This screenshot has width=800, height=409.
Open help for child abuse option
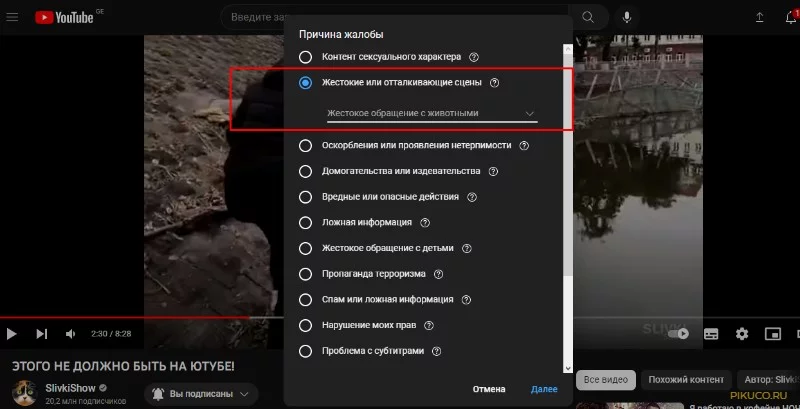tap(466, 248)
